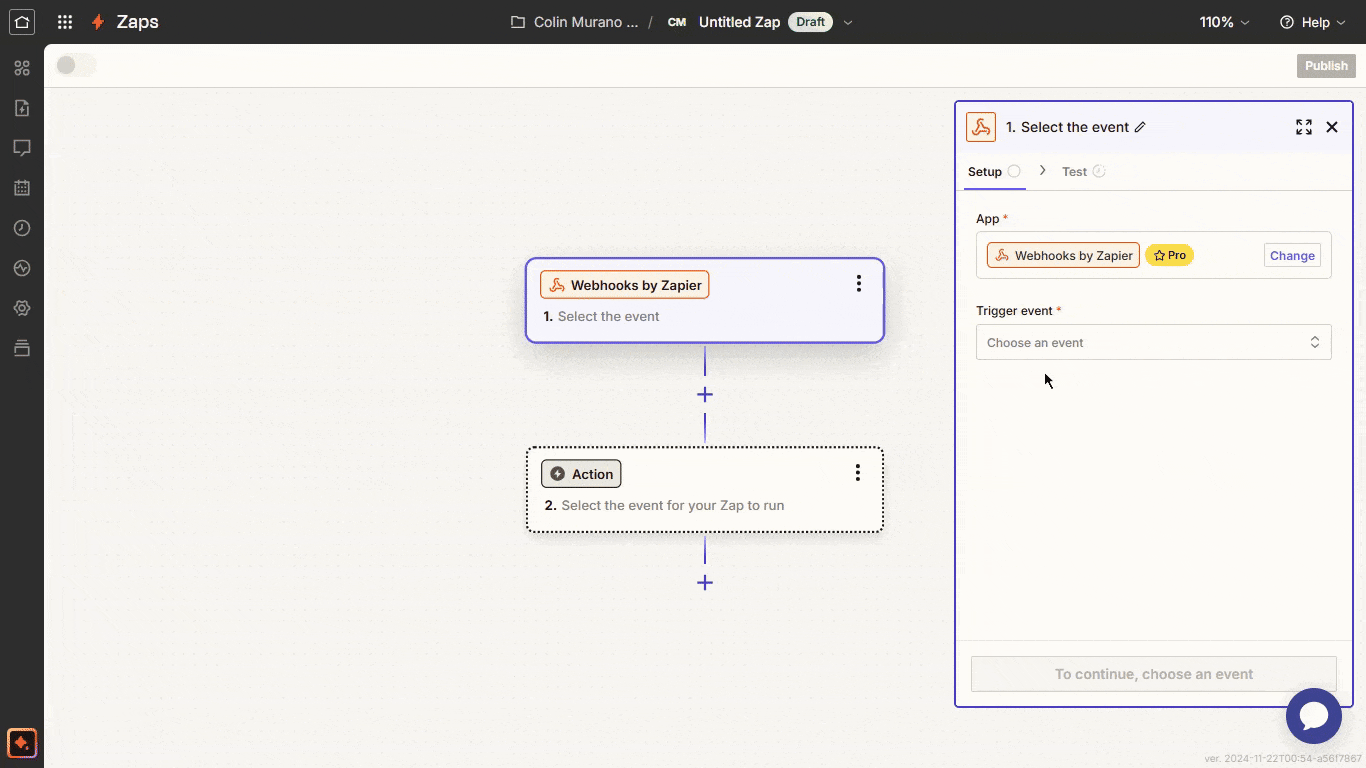Image resolution: width=1366 pixels, height=768 pixels.
Task: Open the calendar icon in sidebar
Action: [x=22, y=188]
